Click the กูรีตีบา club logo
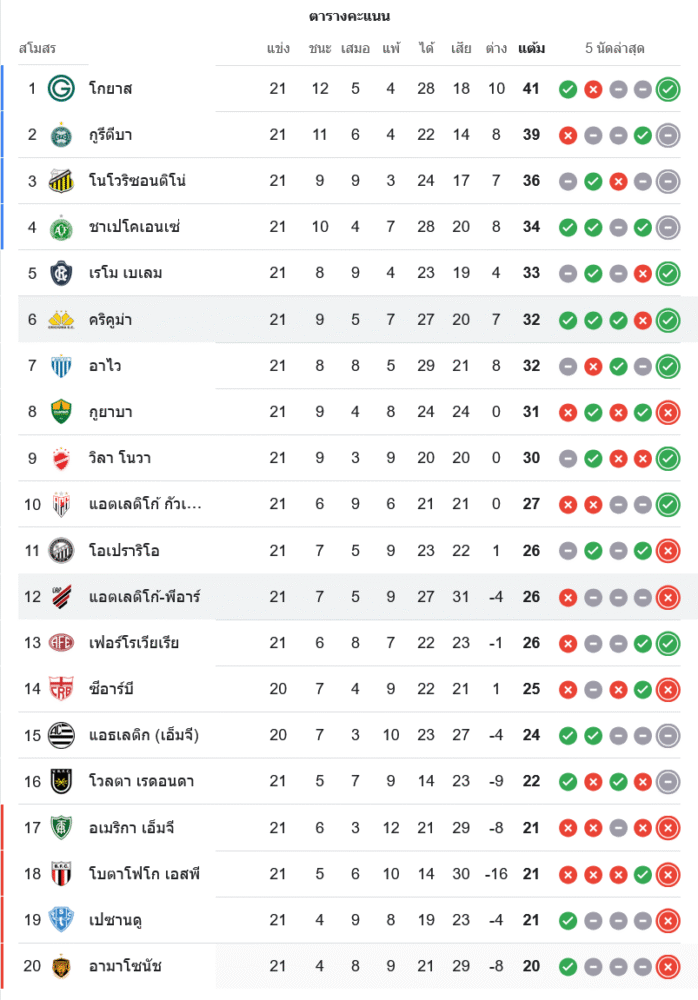 (62, 135)
